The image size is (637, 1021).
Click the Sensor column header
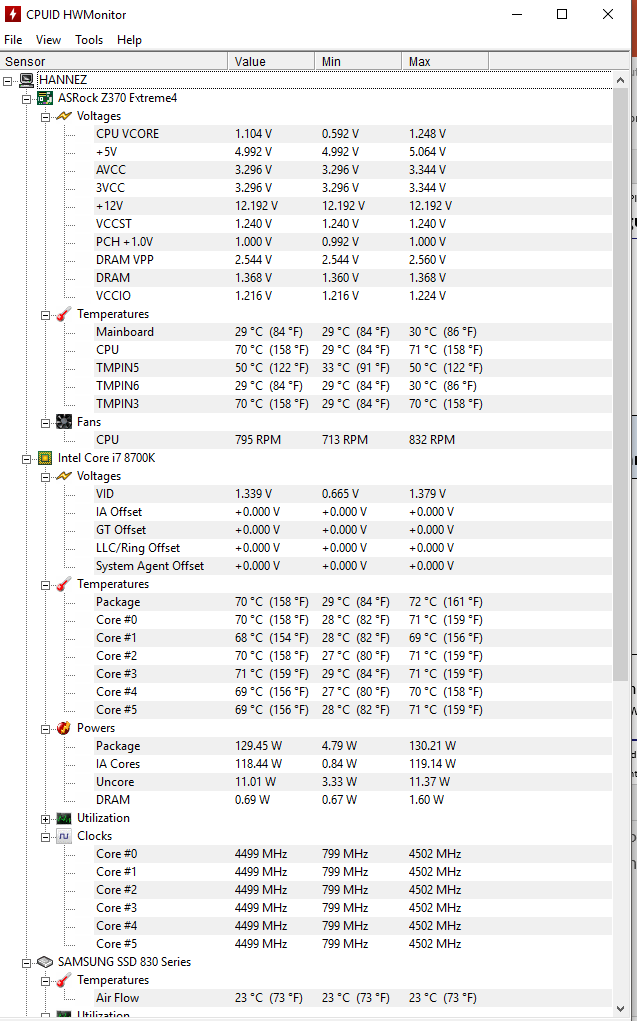(x=113, y=61)
